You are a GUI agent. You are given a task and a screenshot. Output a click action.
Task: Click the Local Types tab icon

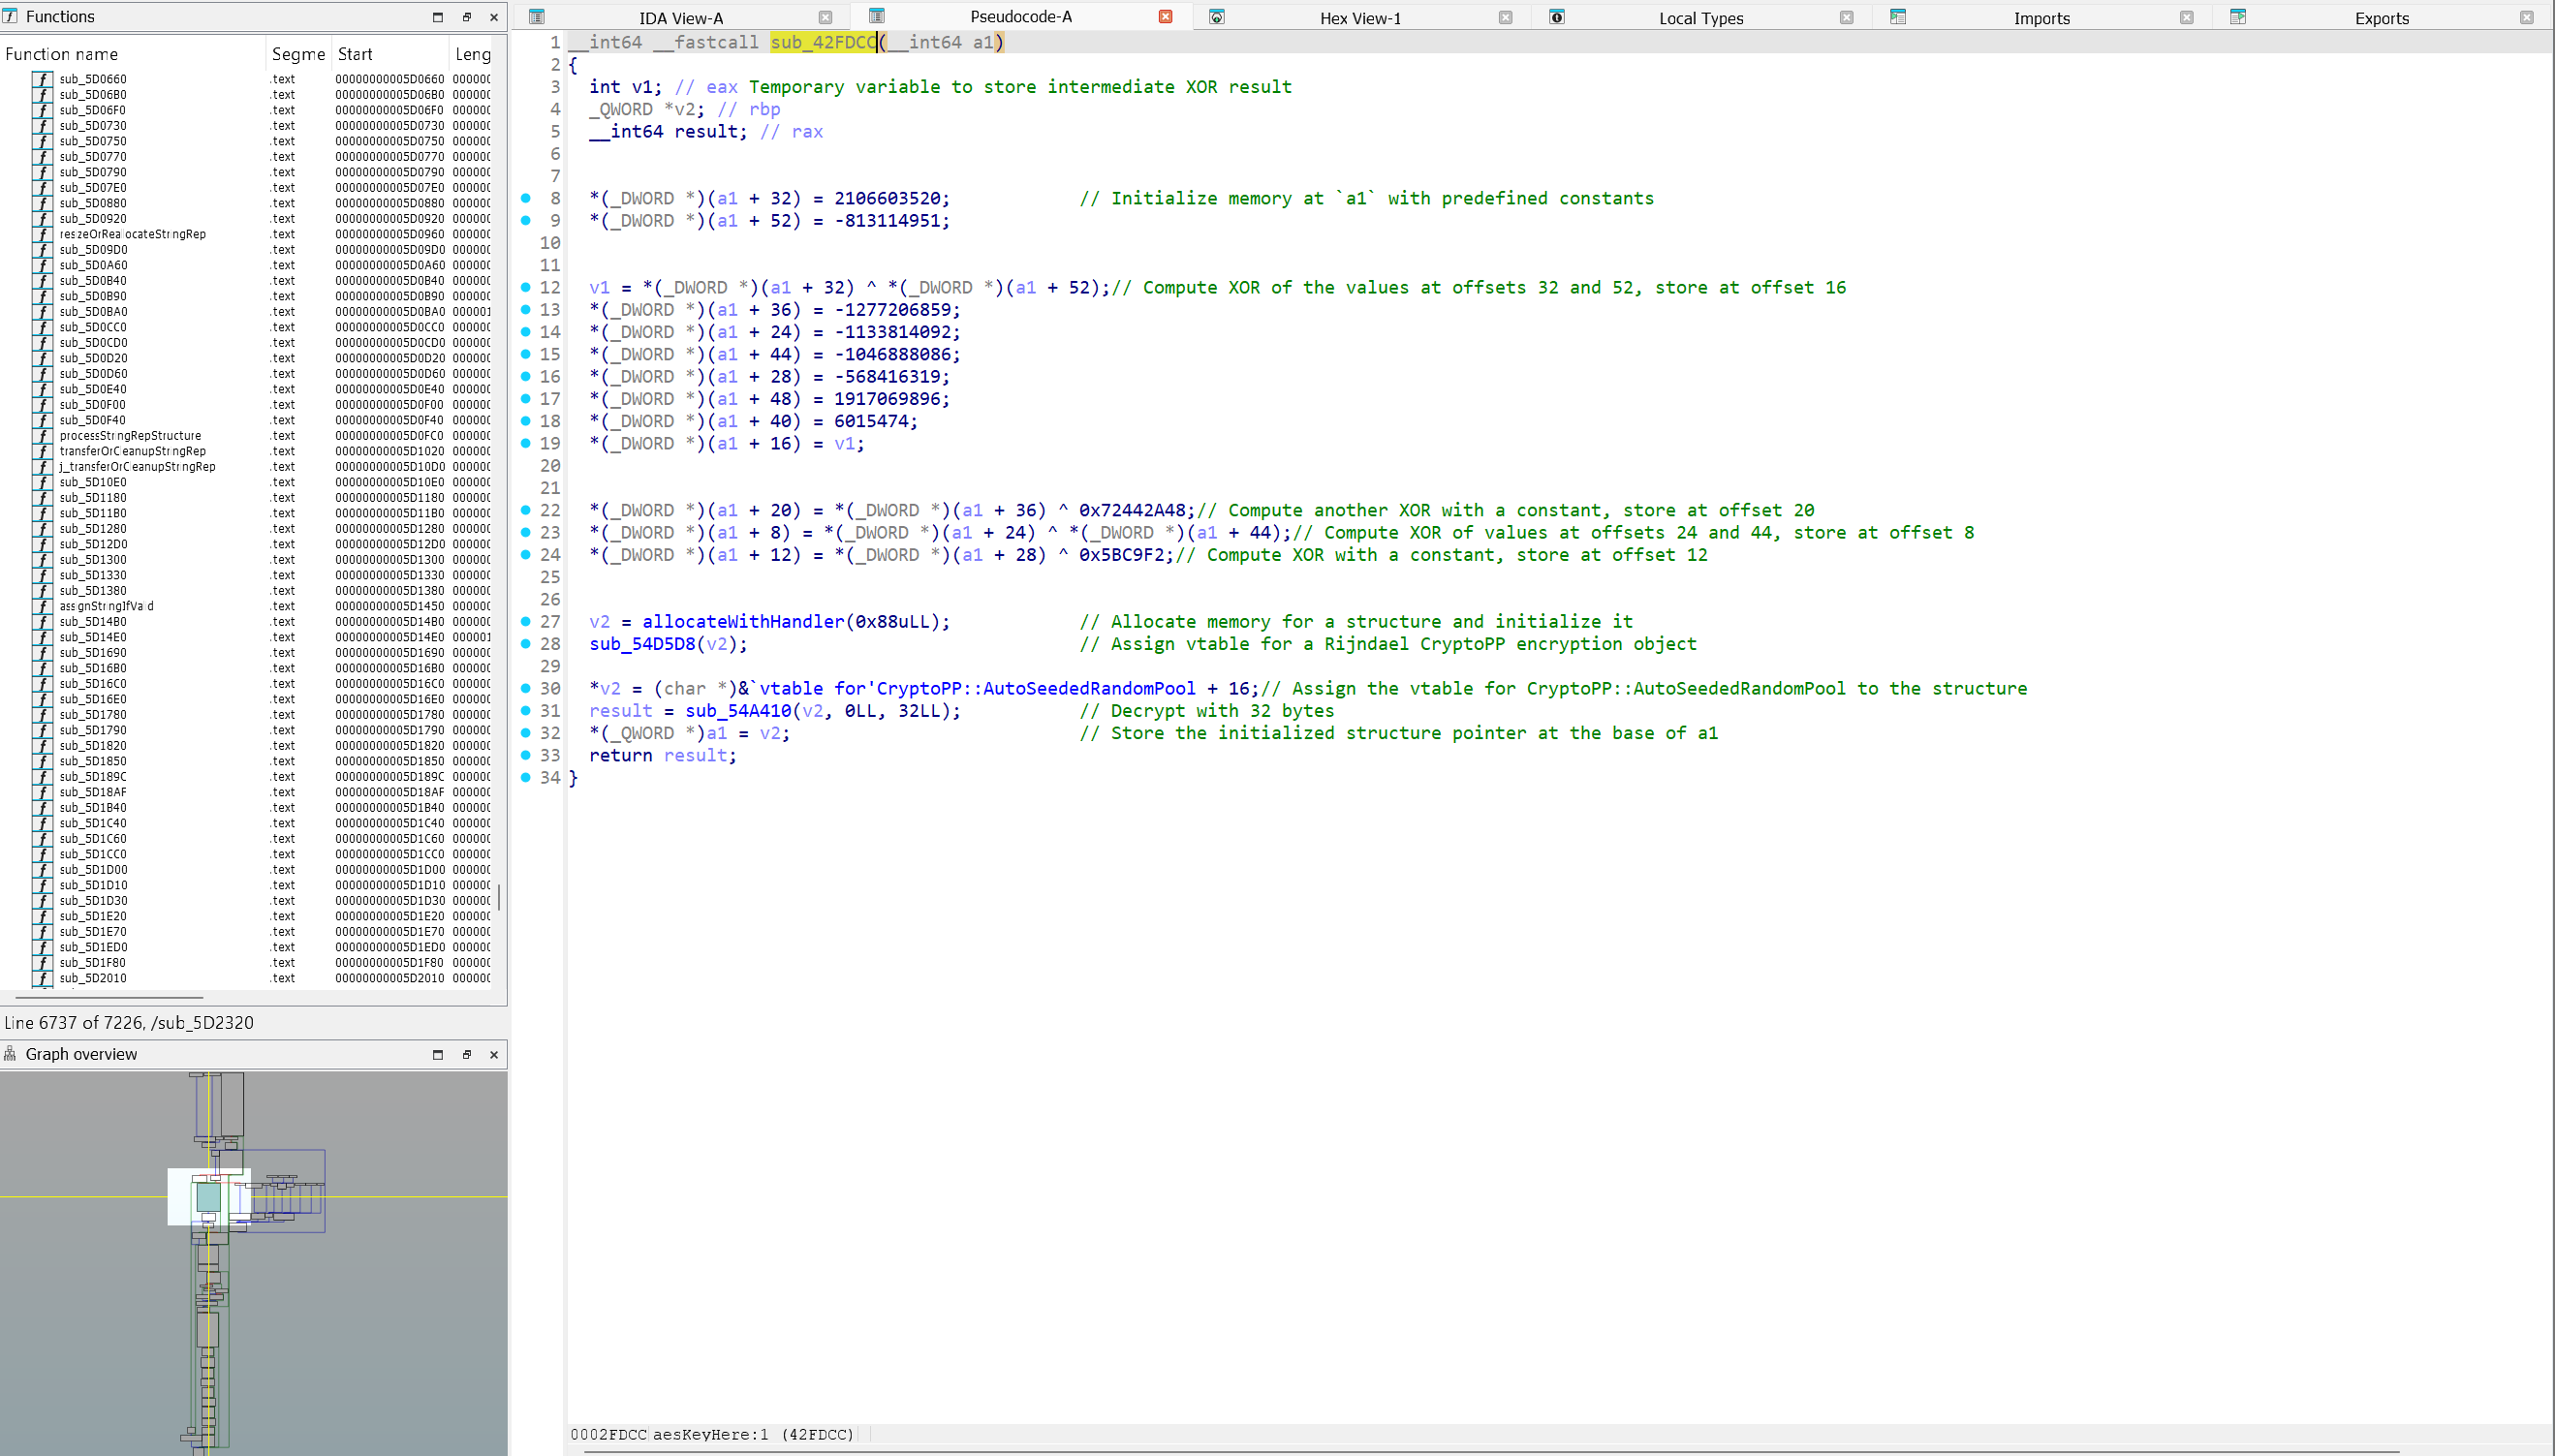[1557, 17]
